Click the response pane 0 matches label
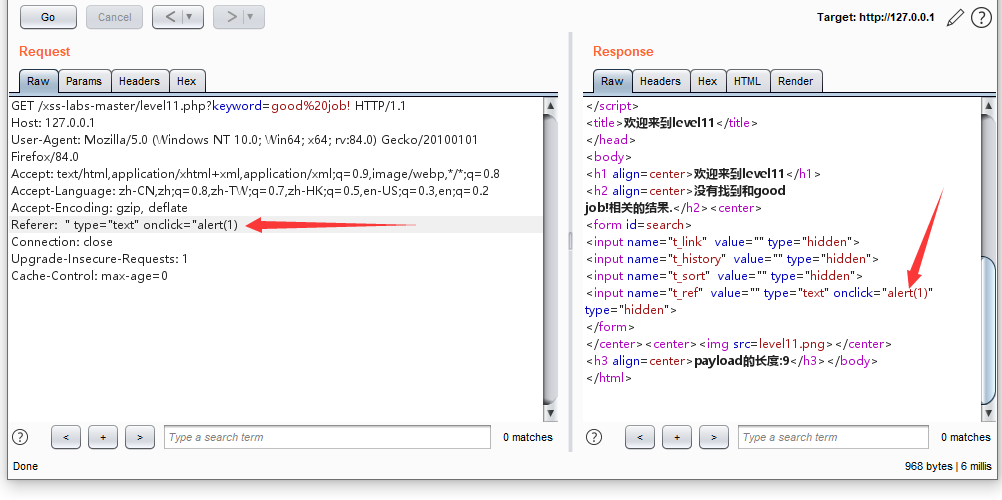This screenshot has height=500, width=1002. (966, 437)
